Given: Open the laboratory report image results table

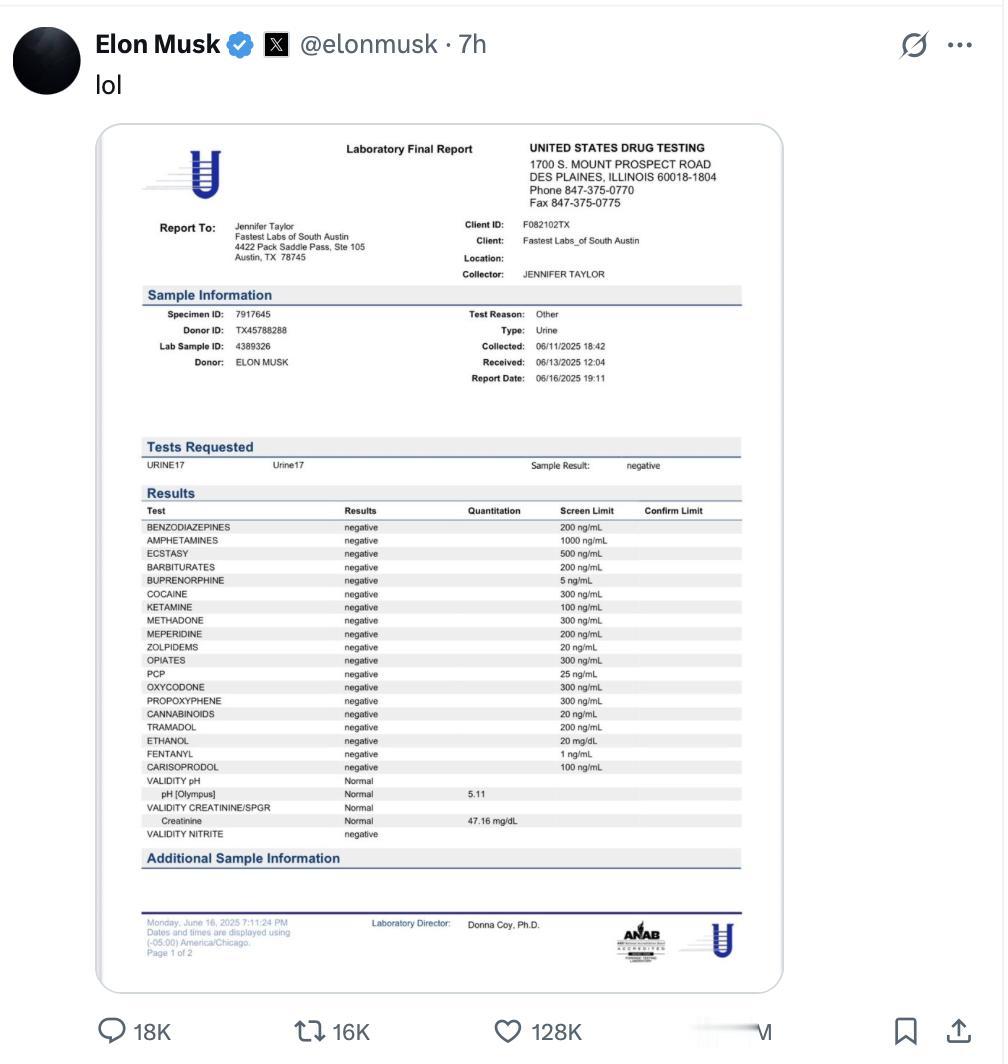Looking at the screenshot, I should [440, 670].
